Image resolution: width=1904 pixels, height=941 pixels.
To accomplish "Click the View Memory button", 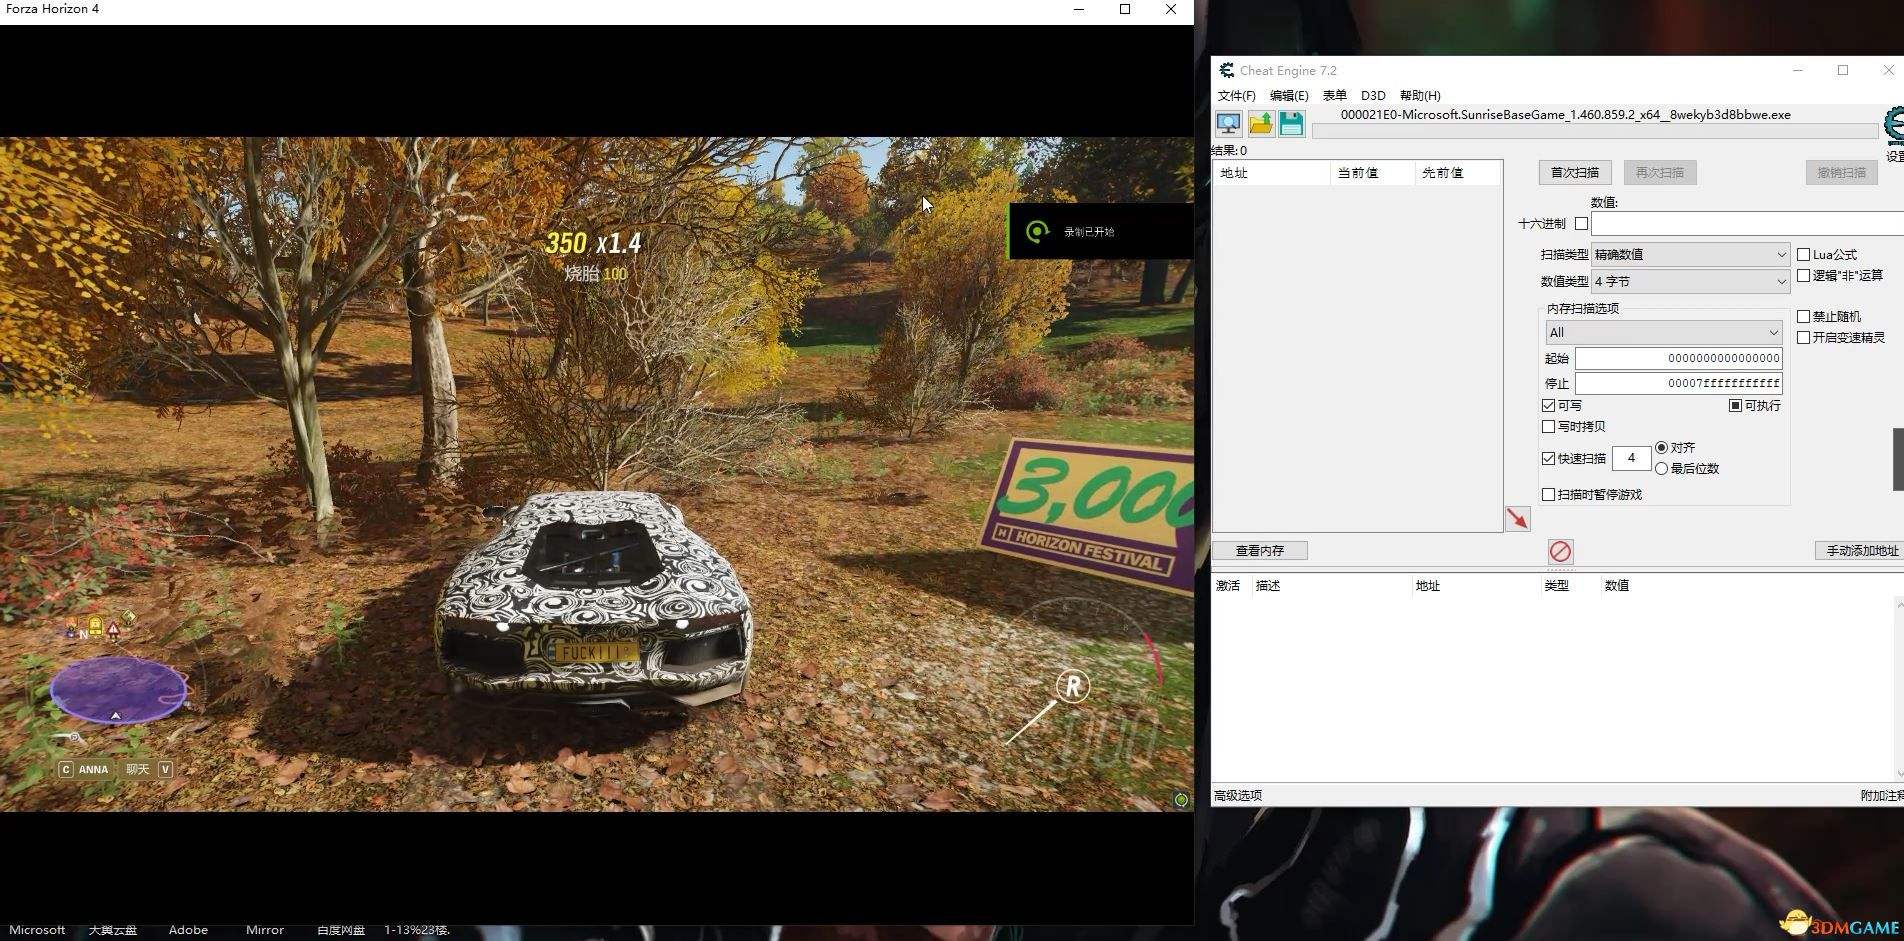I will click(1260, 551).
